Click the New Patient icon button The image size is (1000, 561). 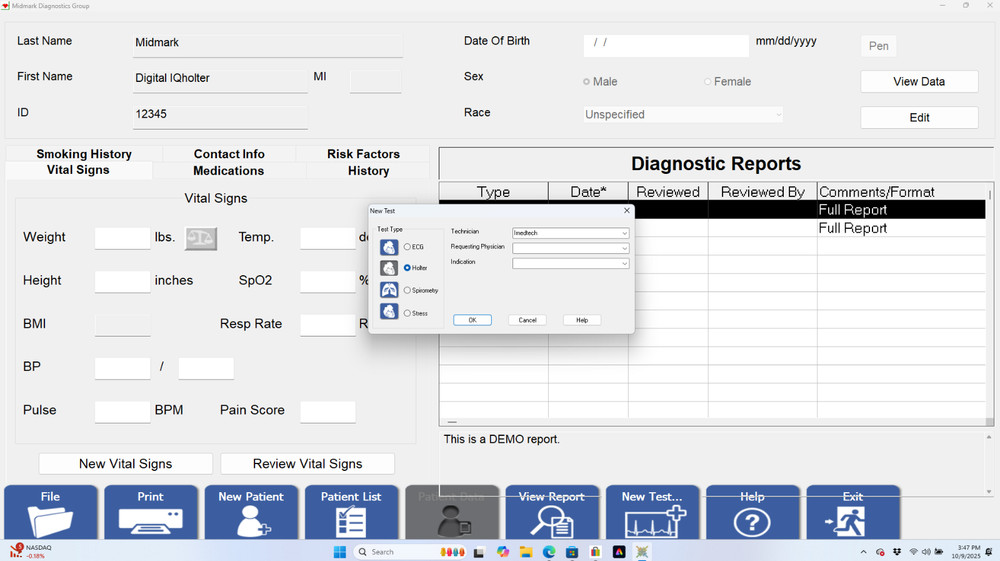[x=251, y=513]
